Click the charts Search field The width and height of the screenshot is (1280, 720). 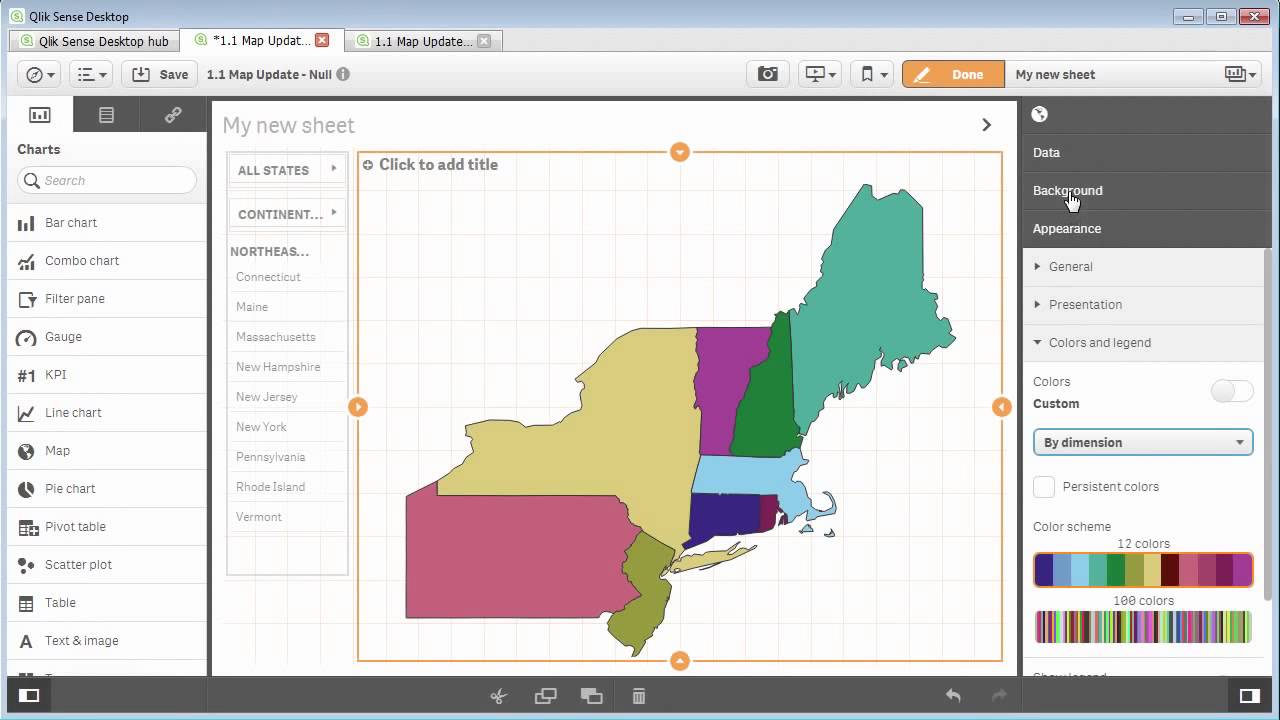pyautogui.click(x=107, y=180)
